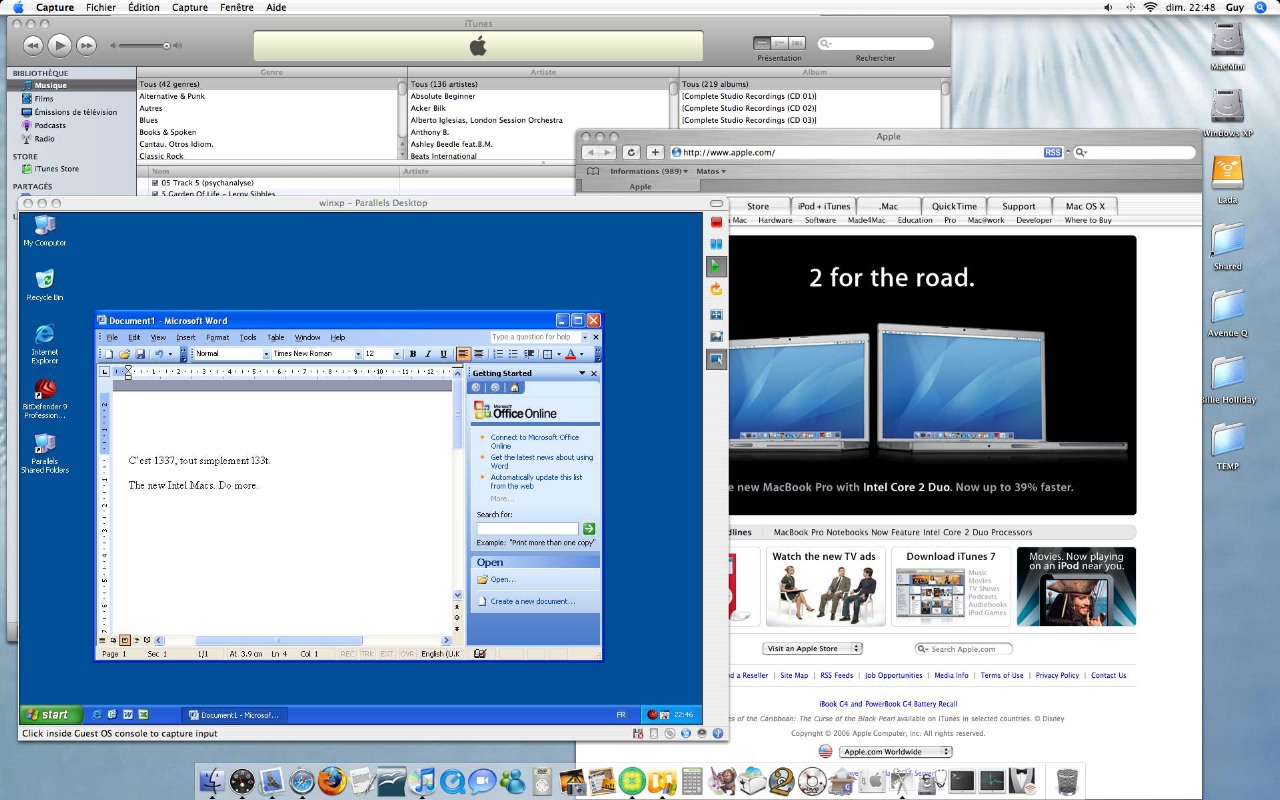Screen dimensions: 1280x800
Task: Toggle Bold formatting in Word
Action: tap(413, 354)
